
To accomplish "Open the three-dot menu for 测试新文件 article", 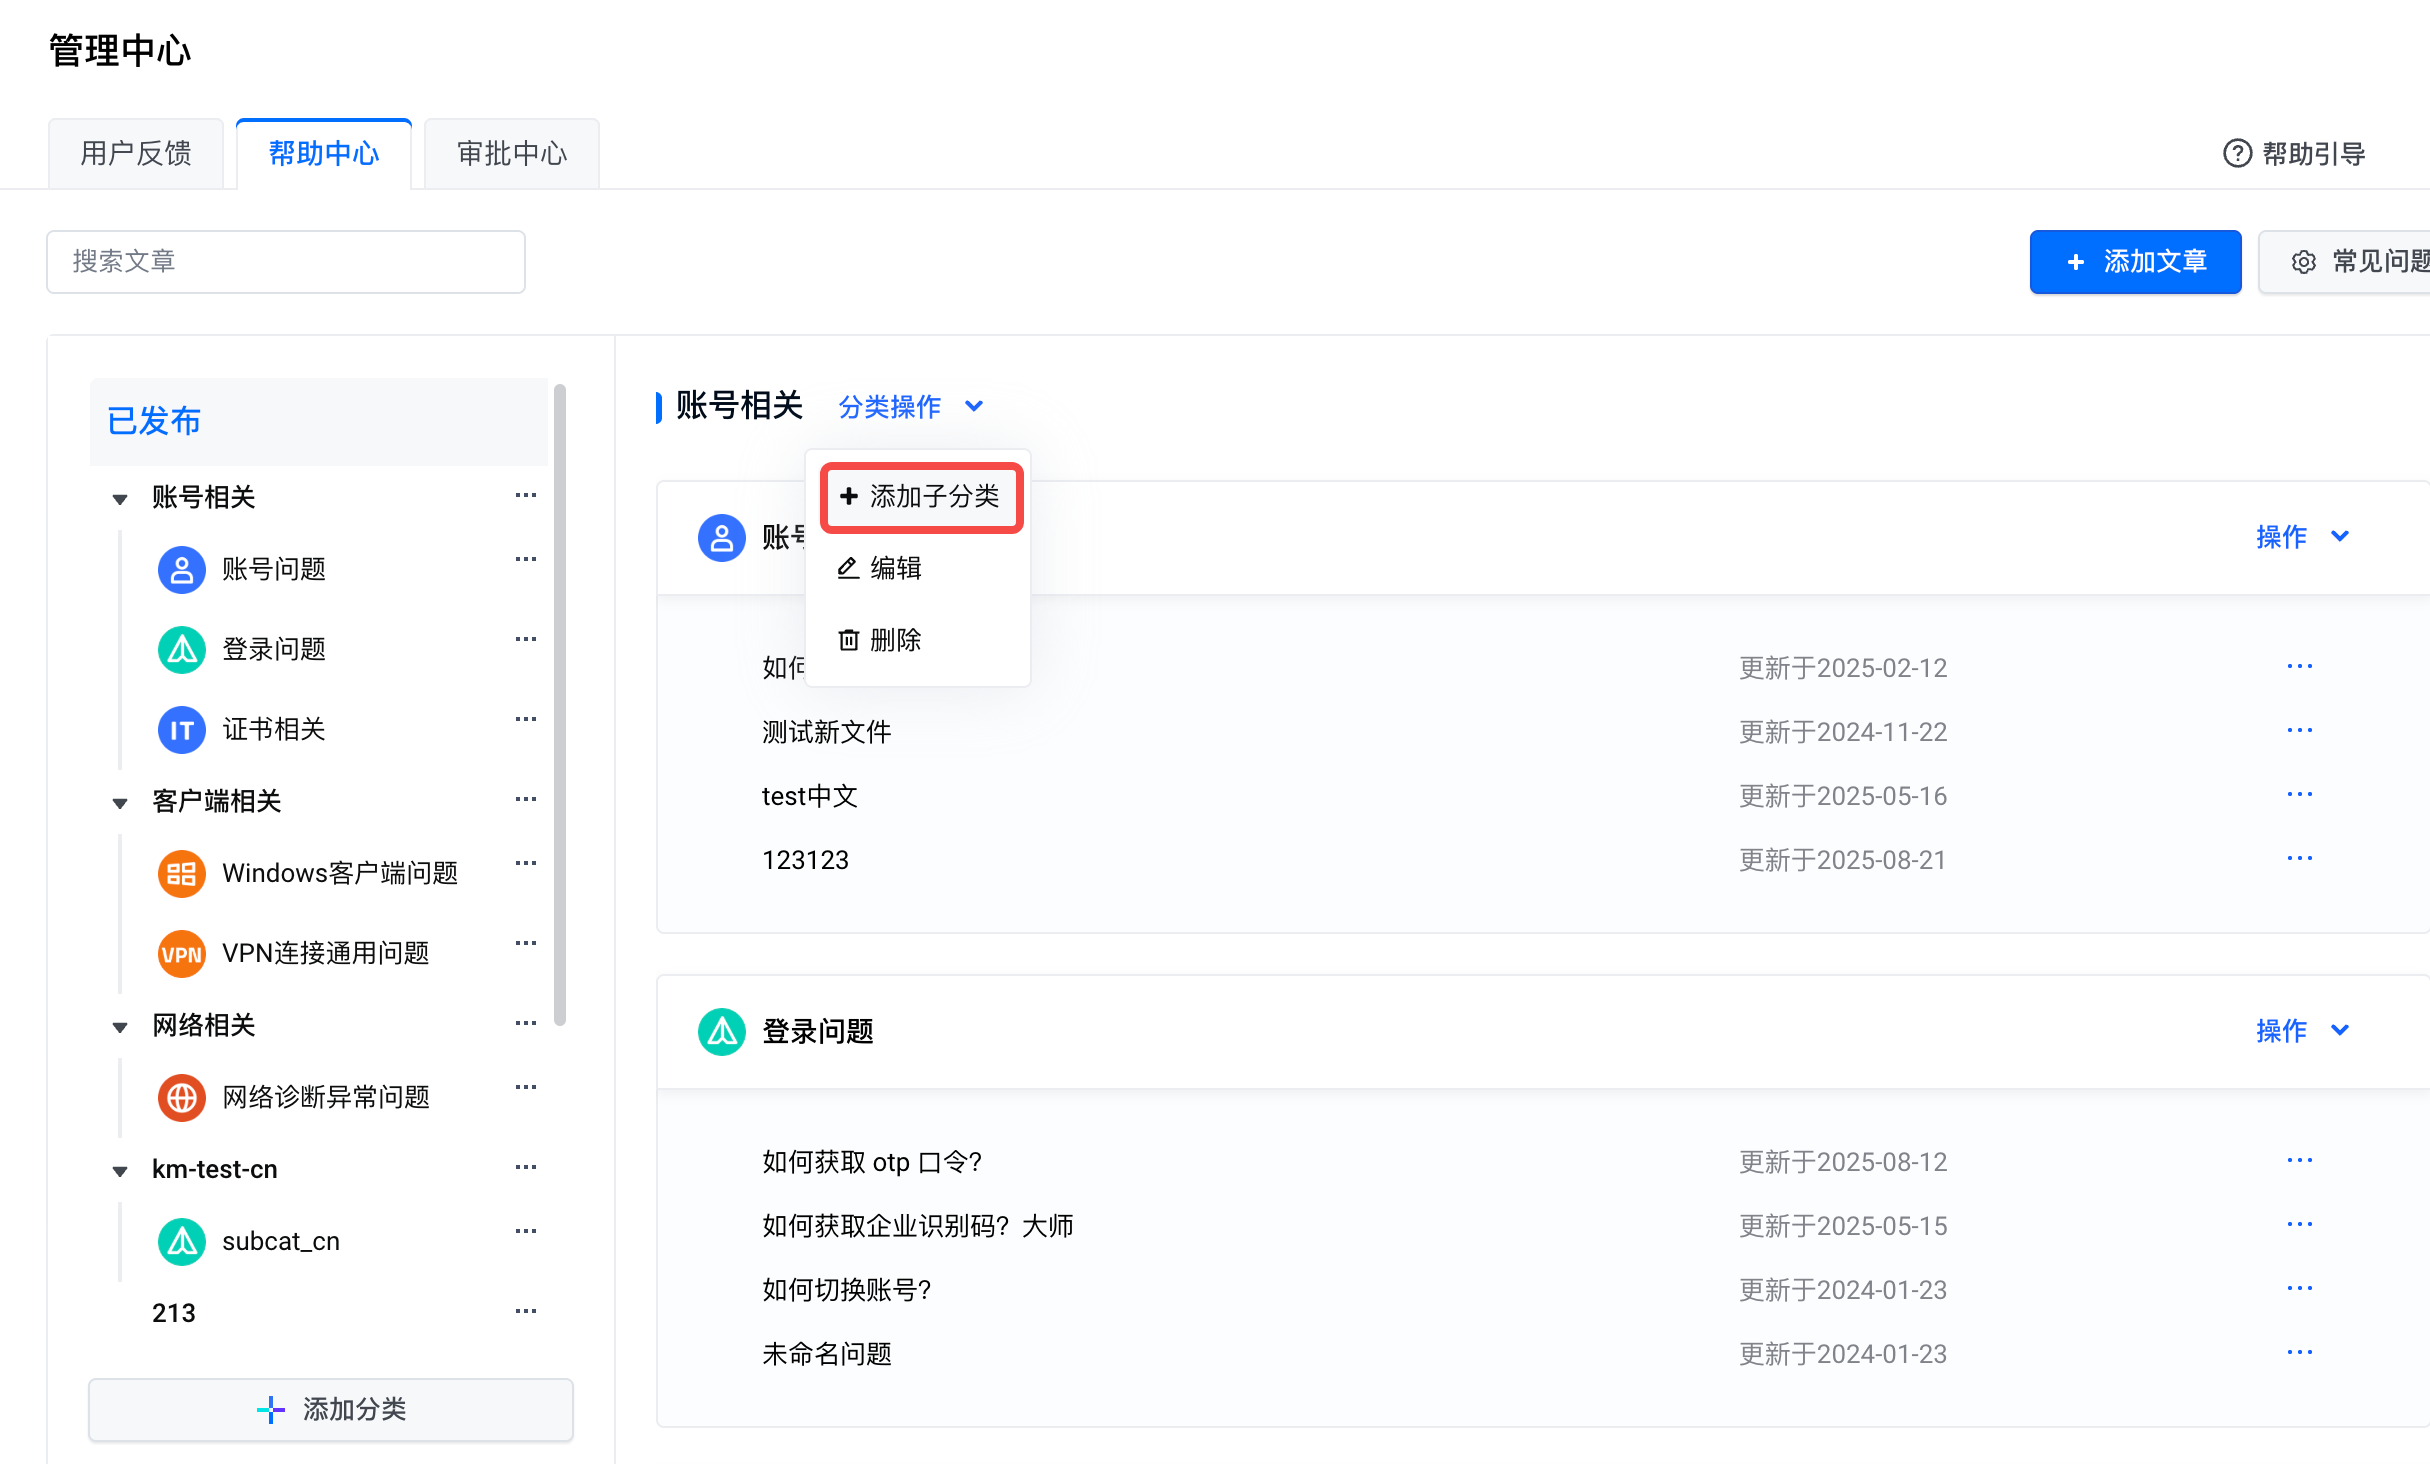I will 2299,731.
